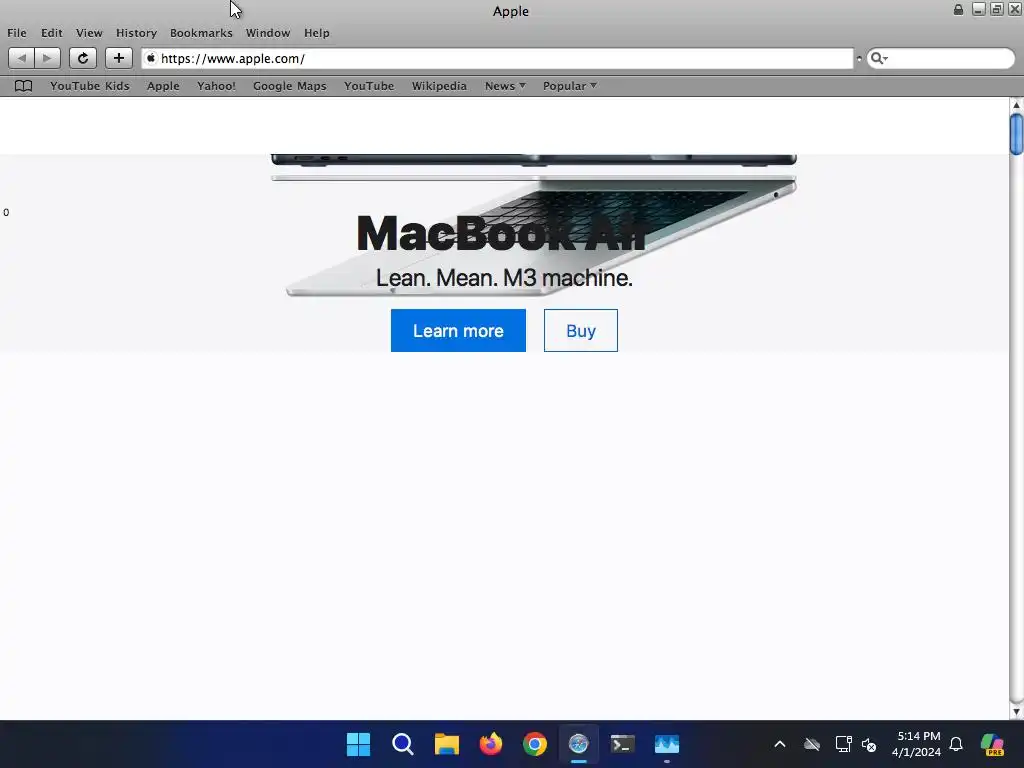Image resolution: width=1024 pixels, height=768 pixels.
Task: Focus the address bar URL field
Action: (x=497, y=58)
